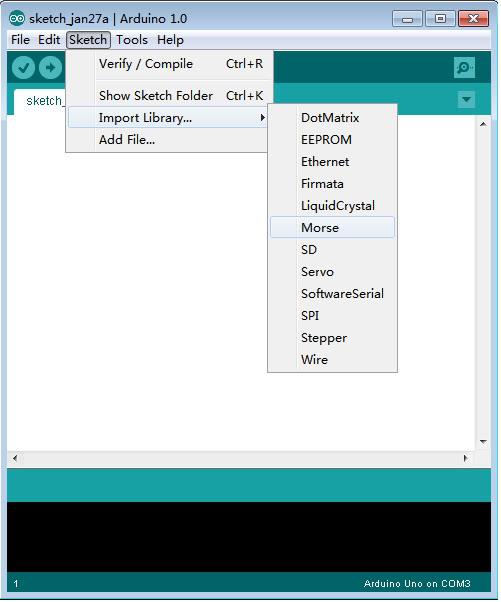Image resolution: width=501 pixels, height=602 pixels.
Task: Click the Upload arrow toolbar icon
Action: pos(50,68)
